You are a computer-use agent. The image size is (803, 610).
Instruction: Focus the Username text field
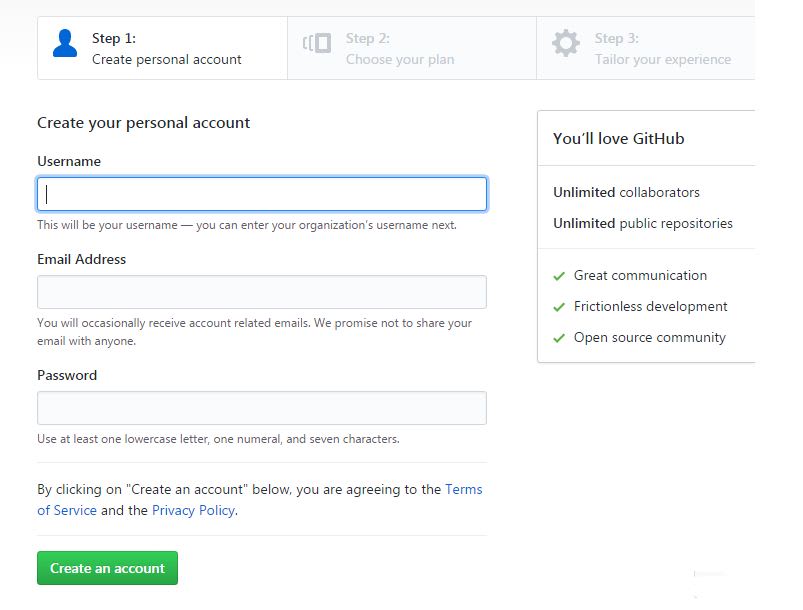point(262,194)
